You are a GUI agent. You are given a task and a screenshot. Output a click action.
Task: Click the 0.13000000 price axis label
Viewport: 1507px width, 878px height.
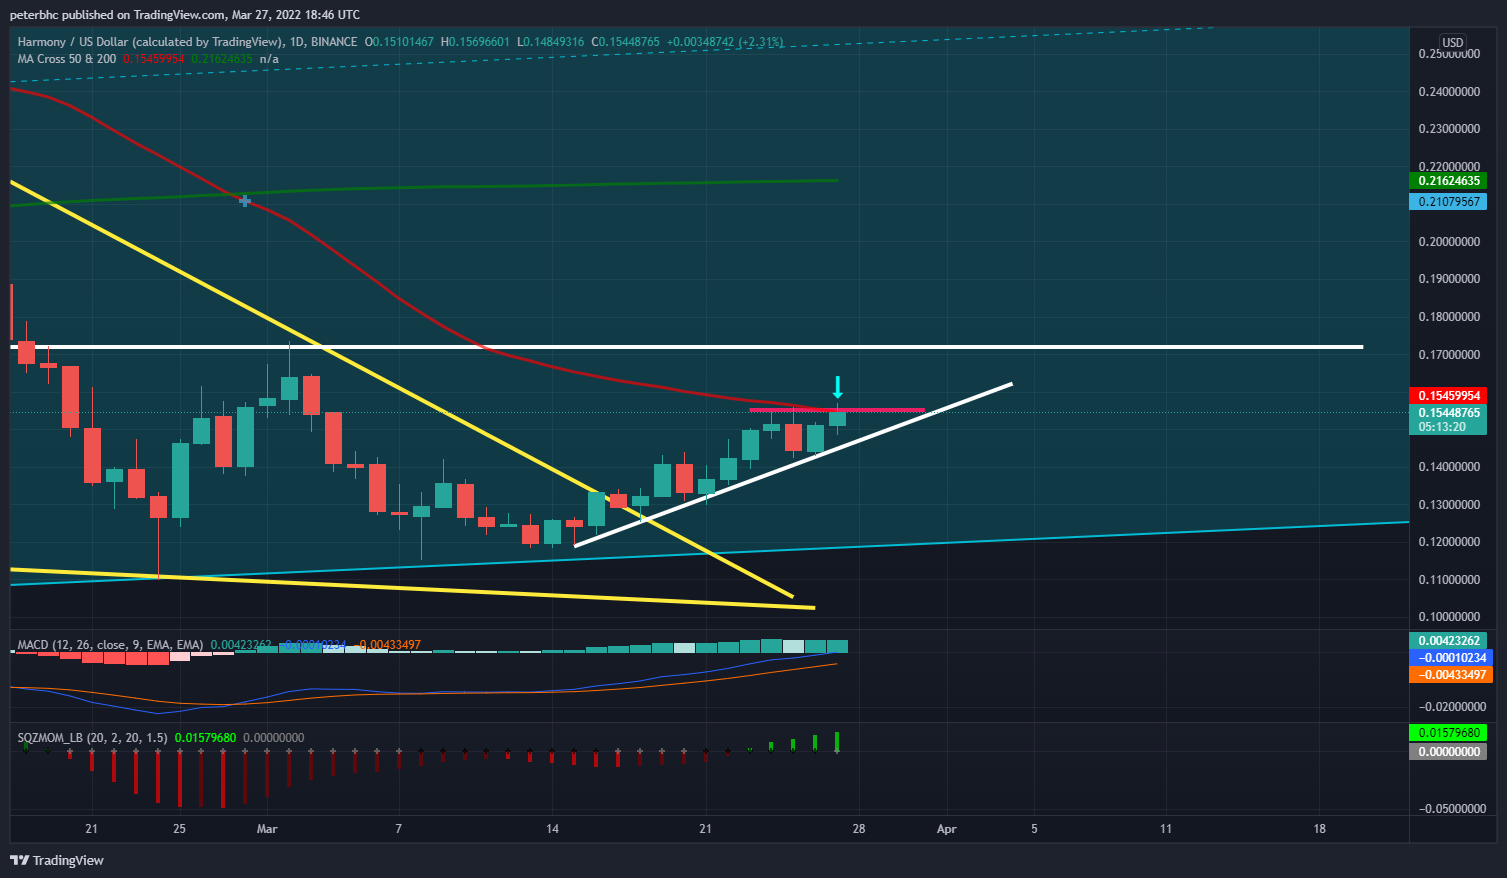click(1449, 504)
